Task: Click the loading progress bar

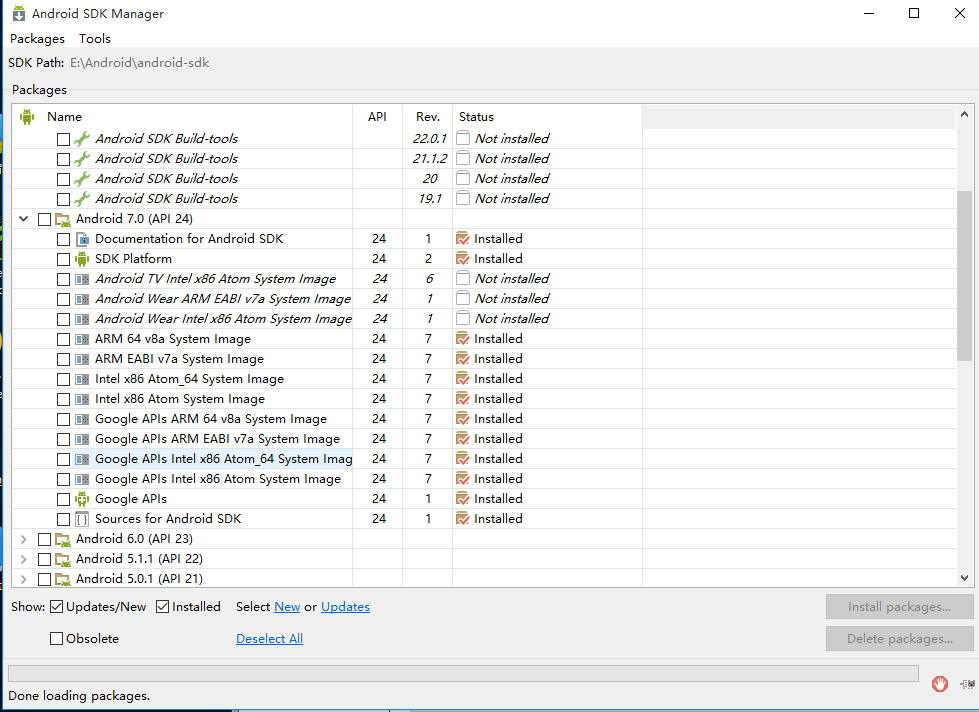Action: pyautogui.click(x=463, y=673)
